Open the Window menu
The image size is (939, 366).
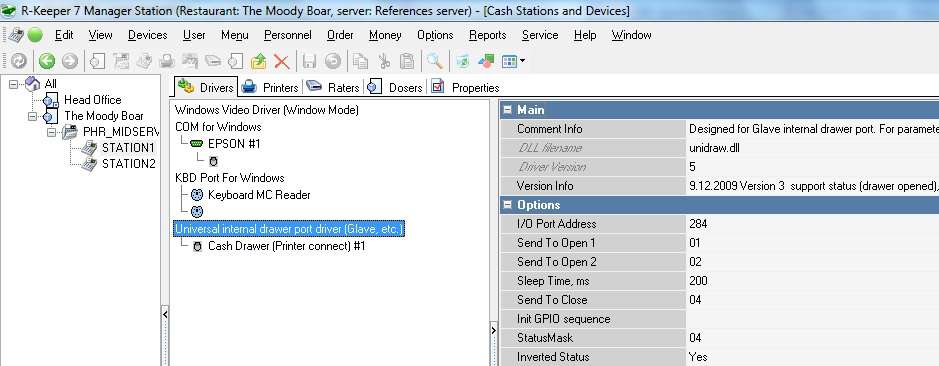pos(631,35)
